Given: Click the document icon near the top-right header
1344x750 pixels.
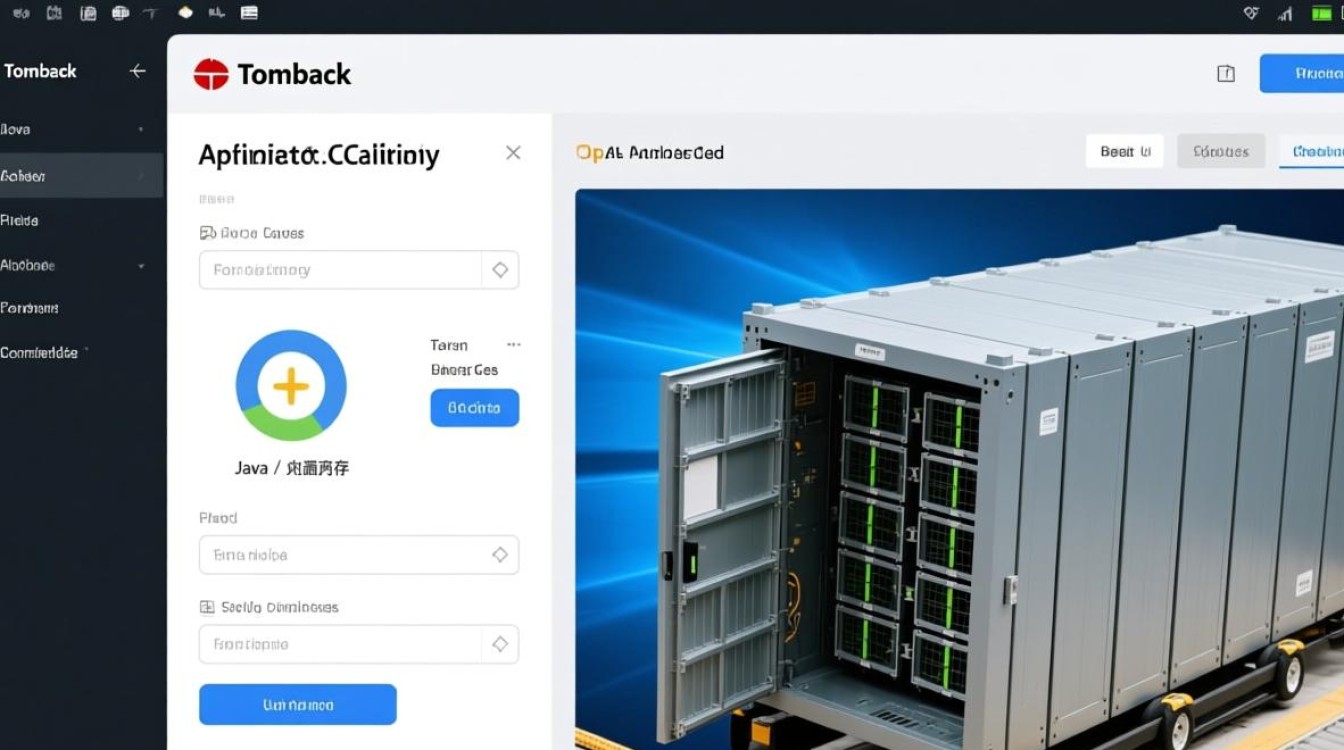Looking at the screenshot, I should (x=1225, y=73).
